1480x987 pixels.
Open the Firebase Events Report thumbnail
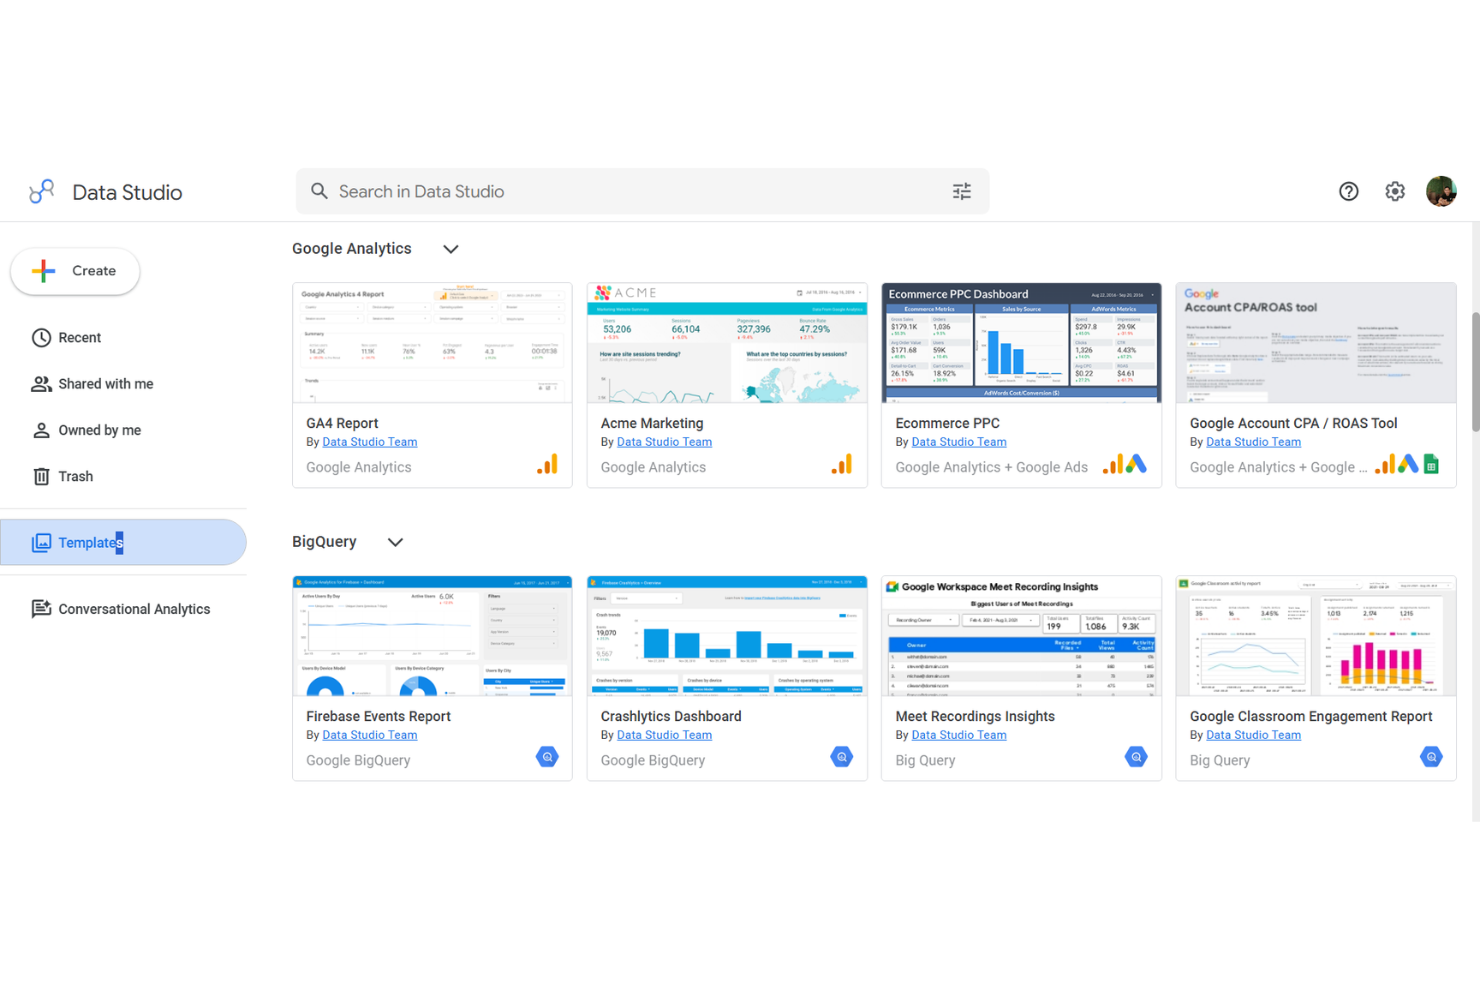432,636
